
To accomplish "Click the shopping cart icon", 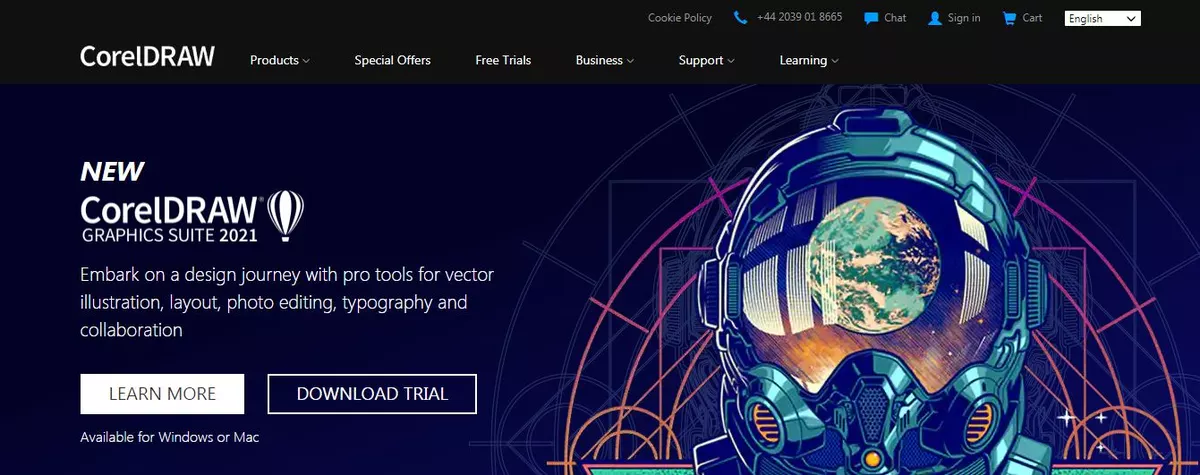I will tap(1009, 18).
